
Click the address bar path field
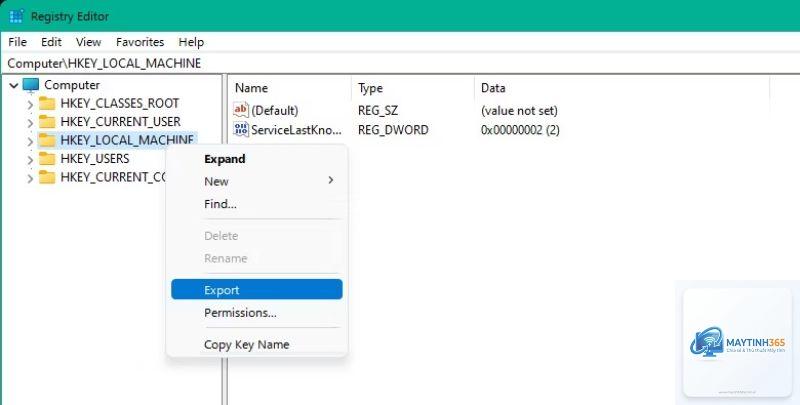[400, 63]
